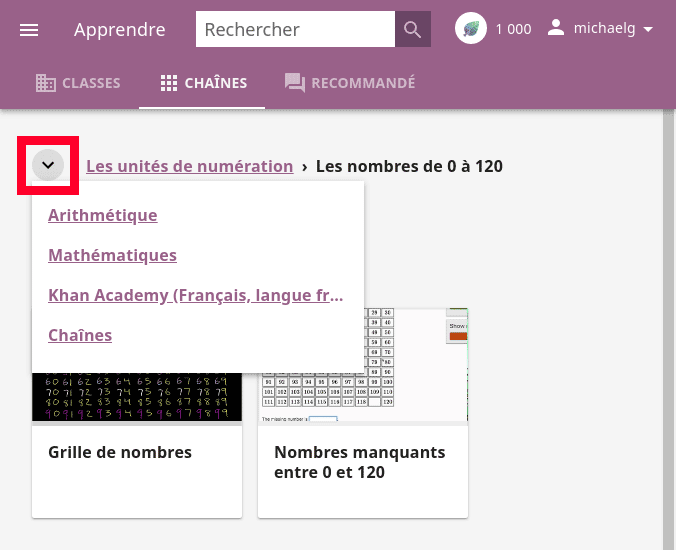This screenshot has height=550, width=676.
Task: Open Nombres manquants entre 0 et 120
Action: coord(363,413)
